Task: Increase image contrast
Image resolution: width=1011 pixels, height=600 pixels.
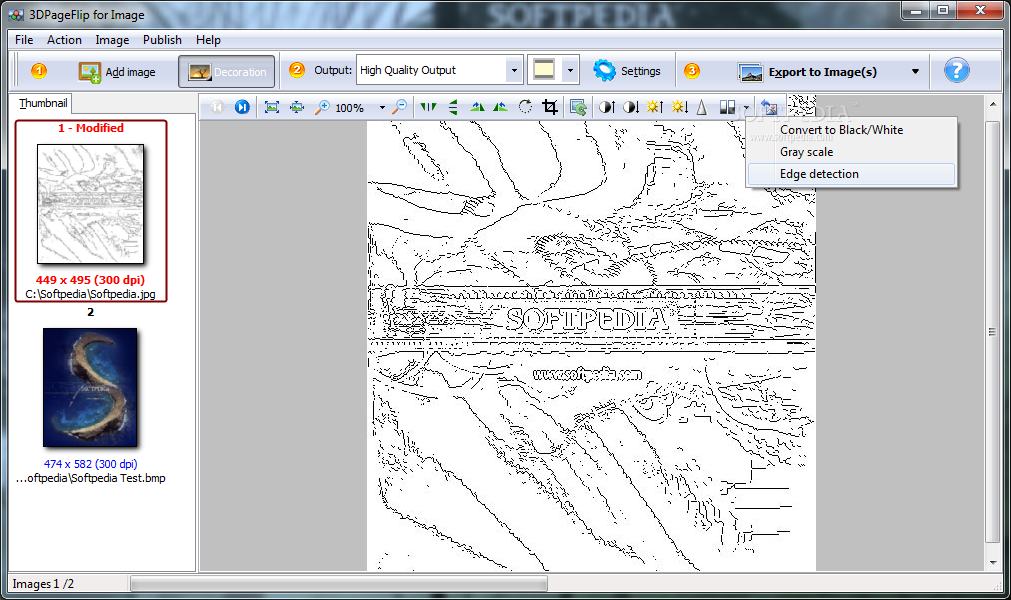Action: click(606, 107)
